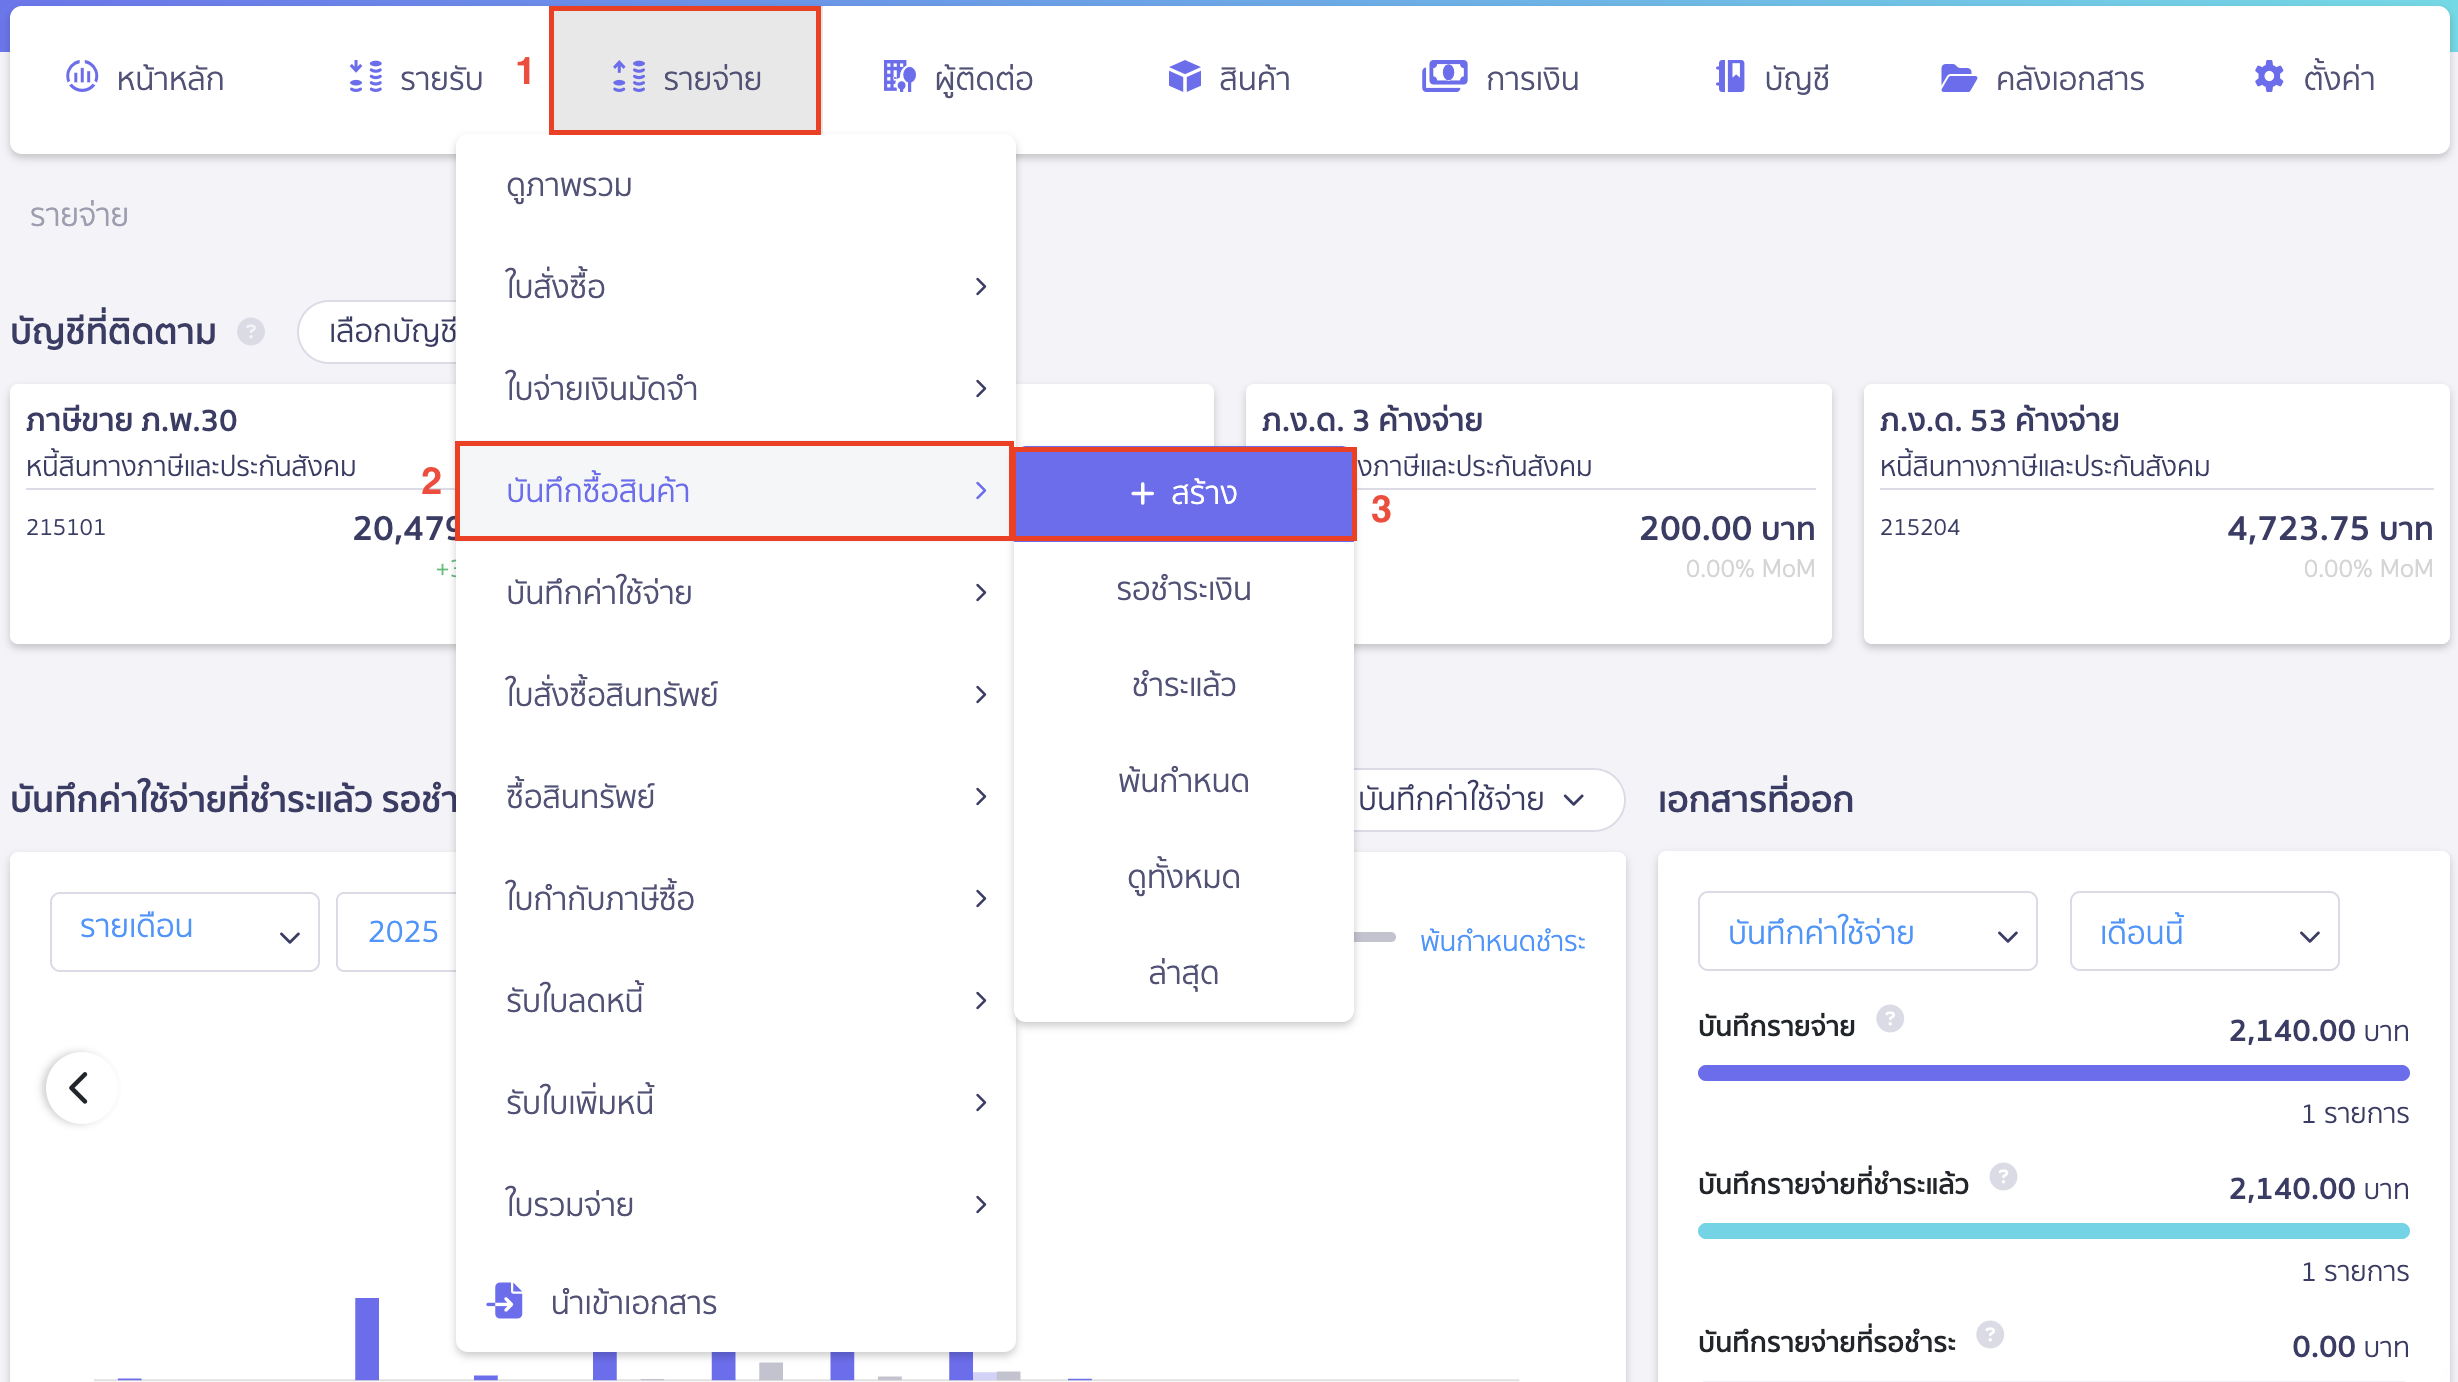Expand ใบสั่งซื้อ submenu
2458x1382 pixels.
pyautogui.click(x=736, y=287)
